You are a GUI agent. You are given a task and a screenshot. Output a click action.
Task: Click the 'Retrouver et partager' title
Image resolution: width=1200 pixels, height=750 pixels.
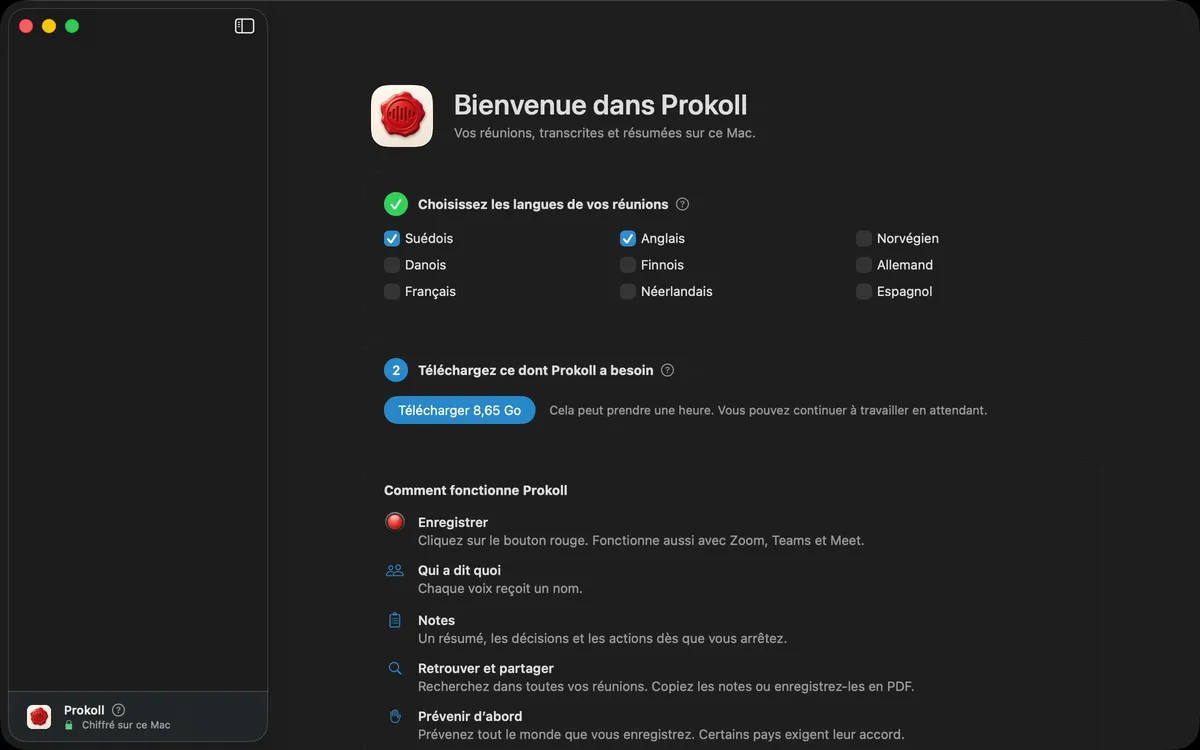pos(486,668)
